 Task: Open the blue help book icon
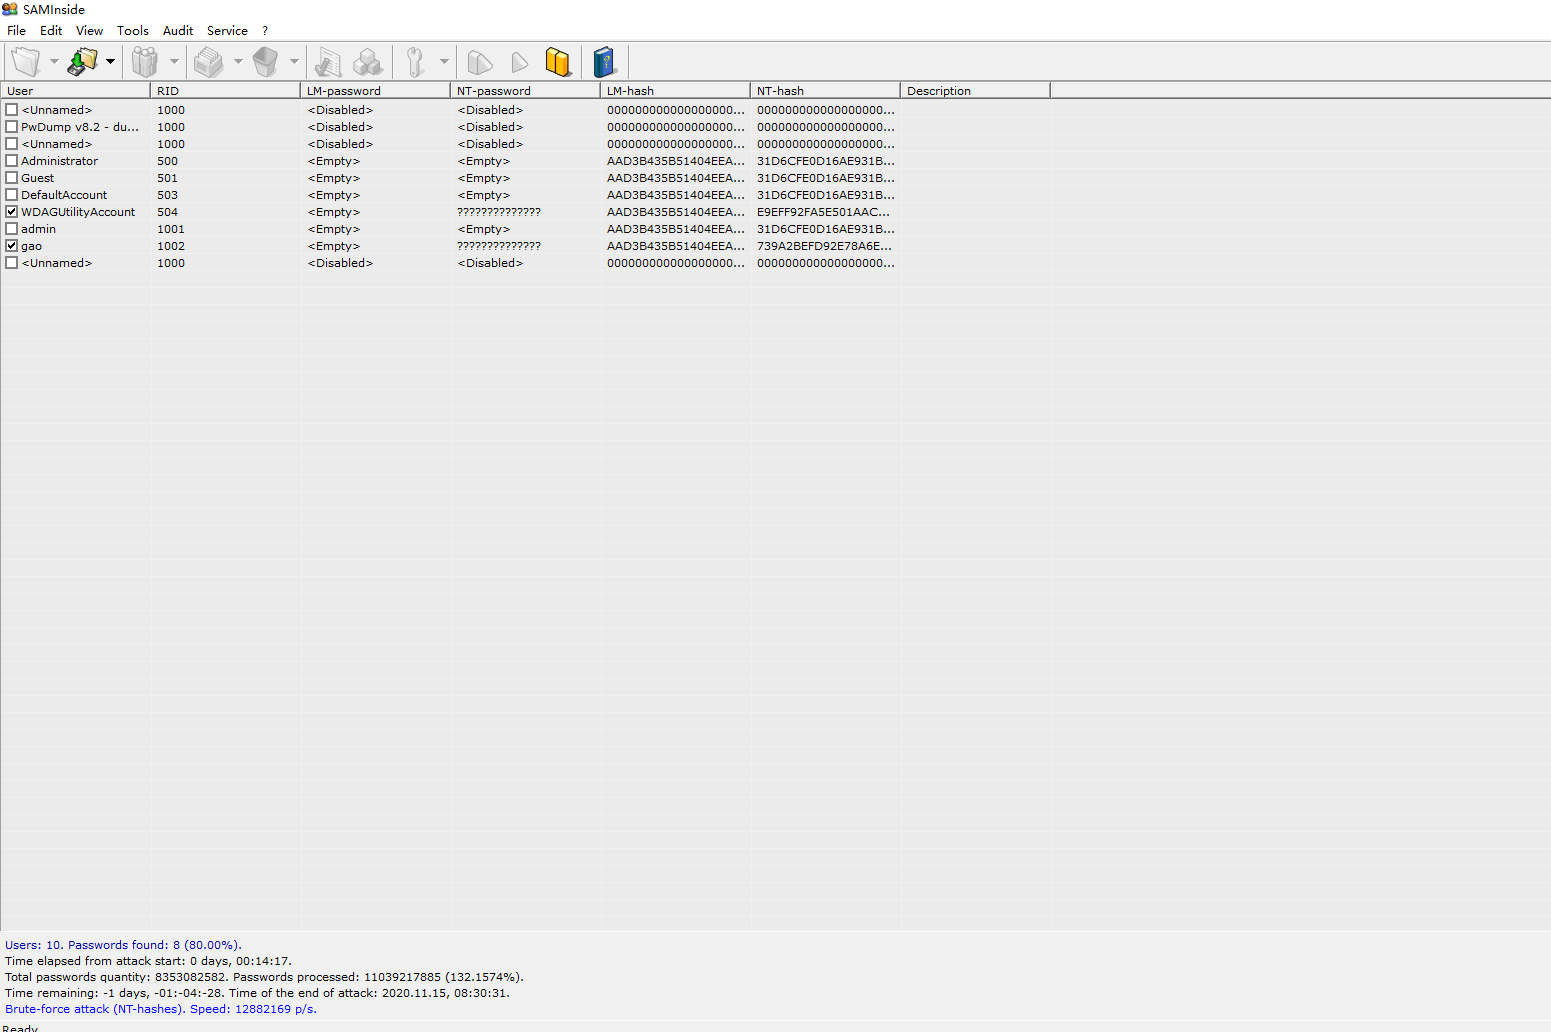point(604,62)
